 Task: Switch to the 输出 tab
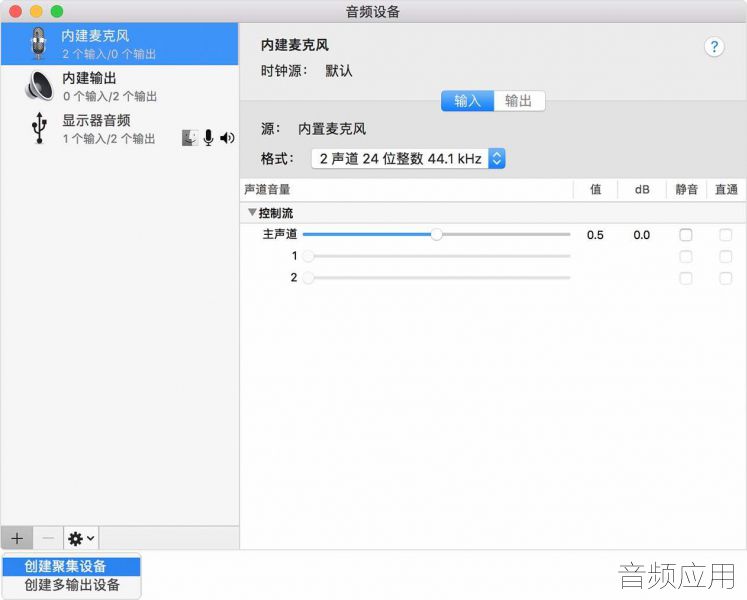[519, 101]
